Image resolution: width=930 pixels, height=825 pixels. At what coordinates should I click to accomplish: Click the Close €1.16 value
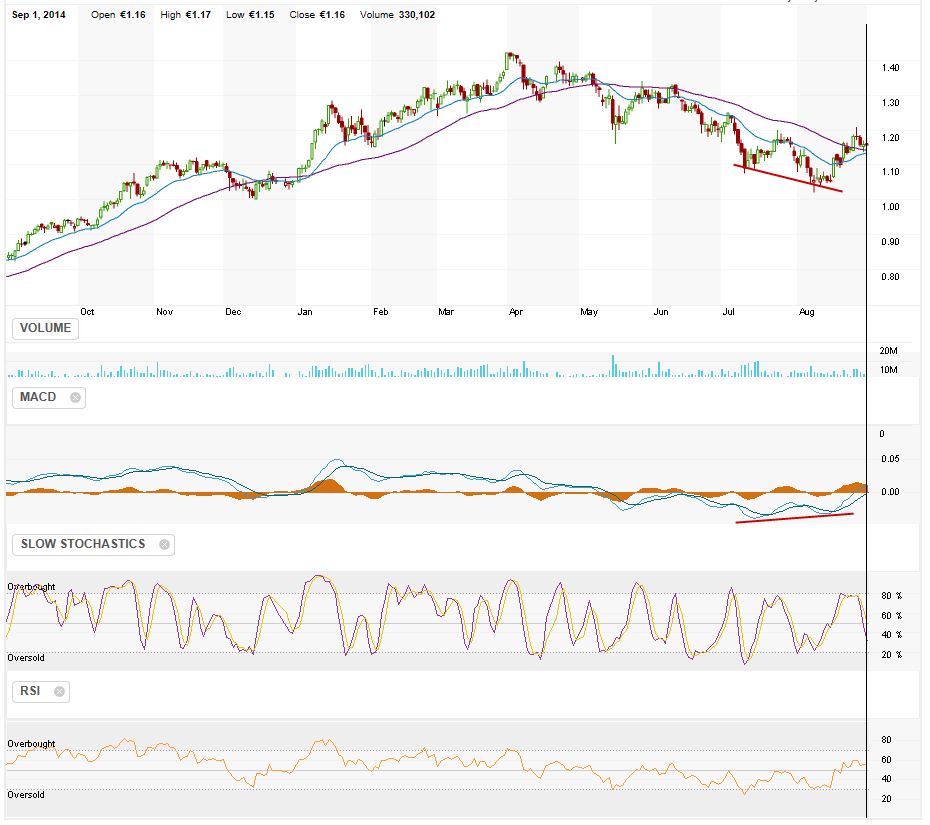[317, 15]
